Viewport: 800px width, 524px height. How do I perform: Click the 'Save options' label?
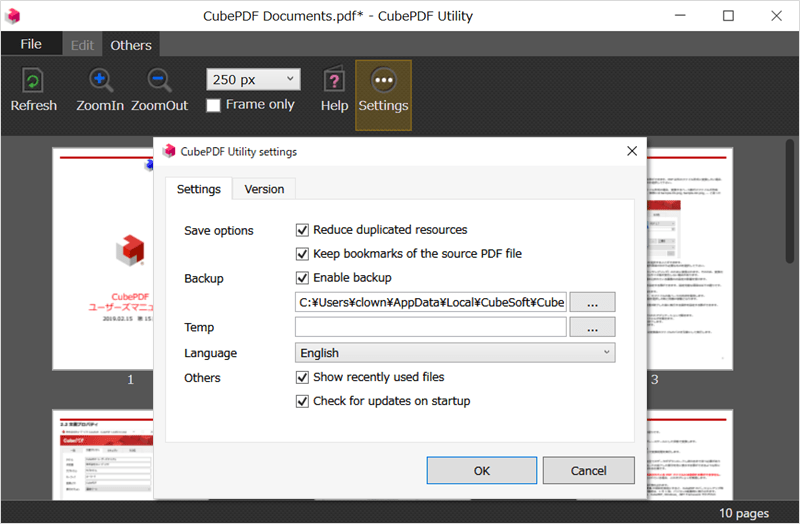click(218, 231)
